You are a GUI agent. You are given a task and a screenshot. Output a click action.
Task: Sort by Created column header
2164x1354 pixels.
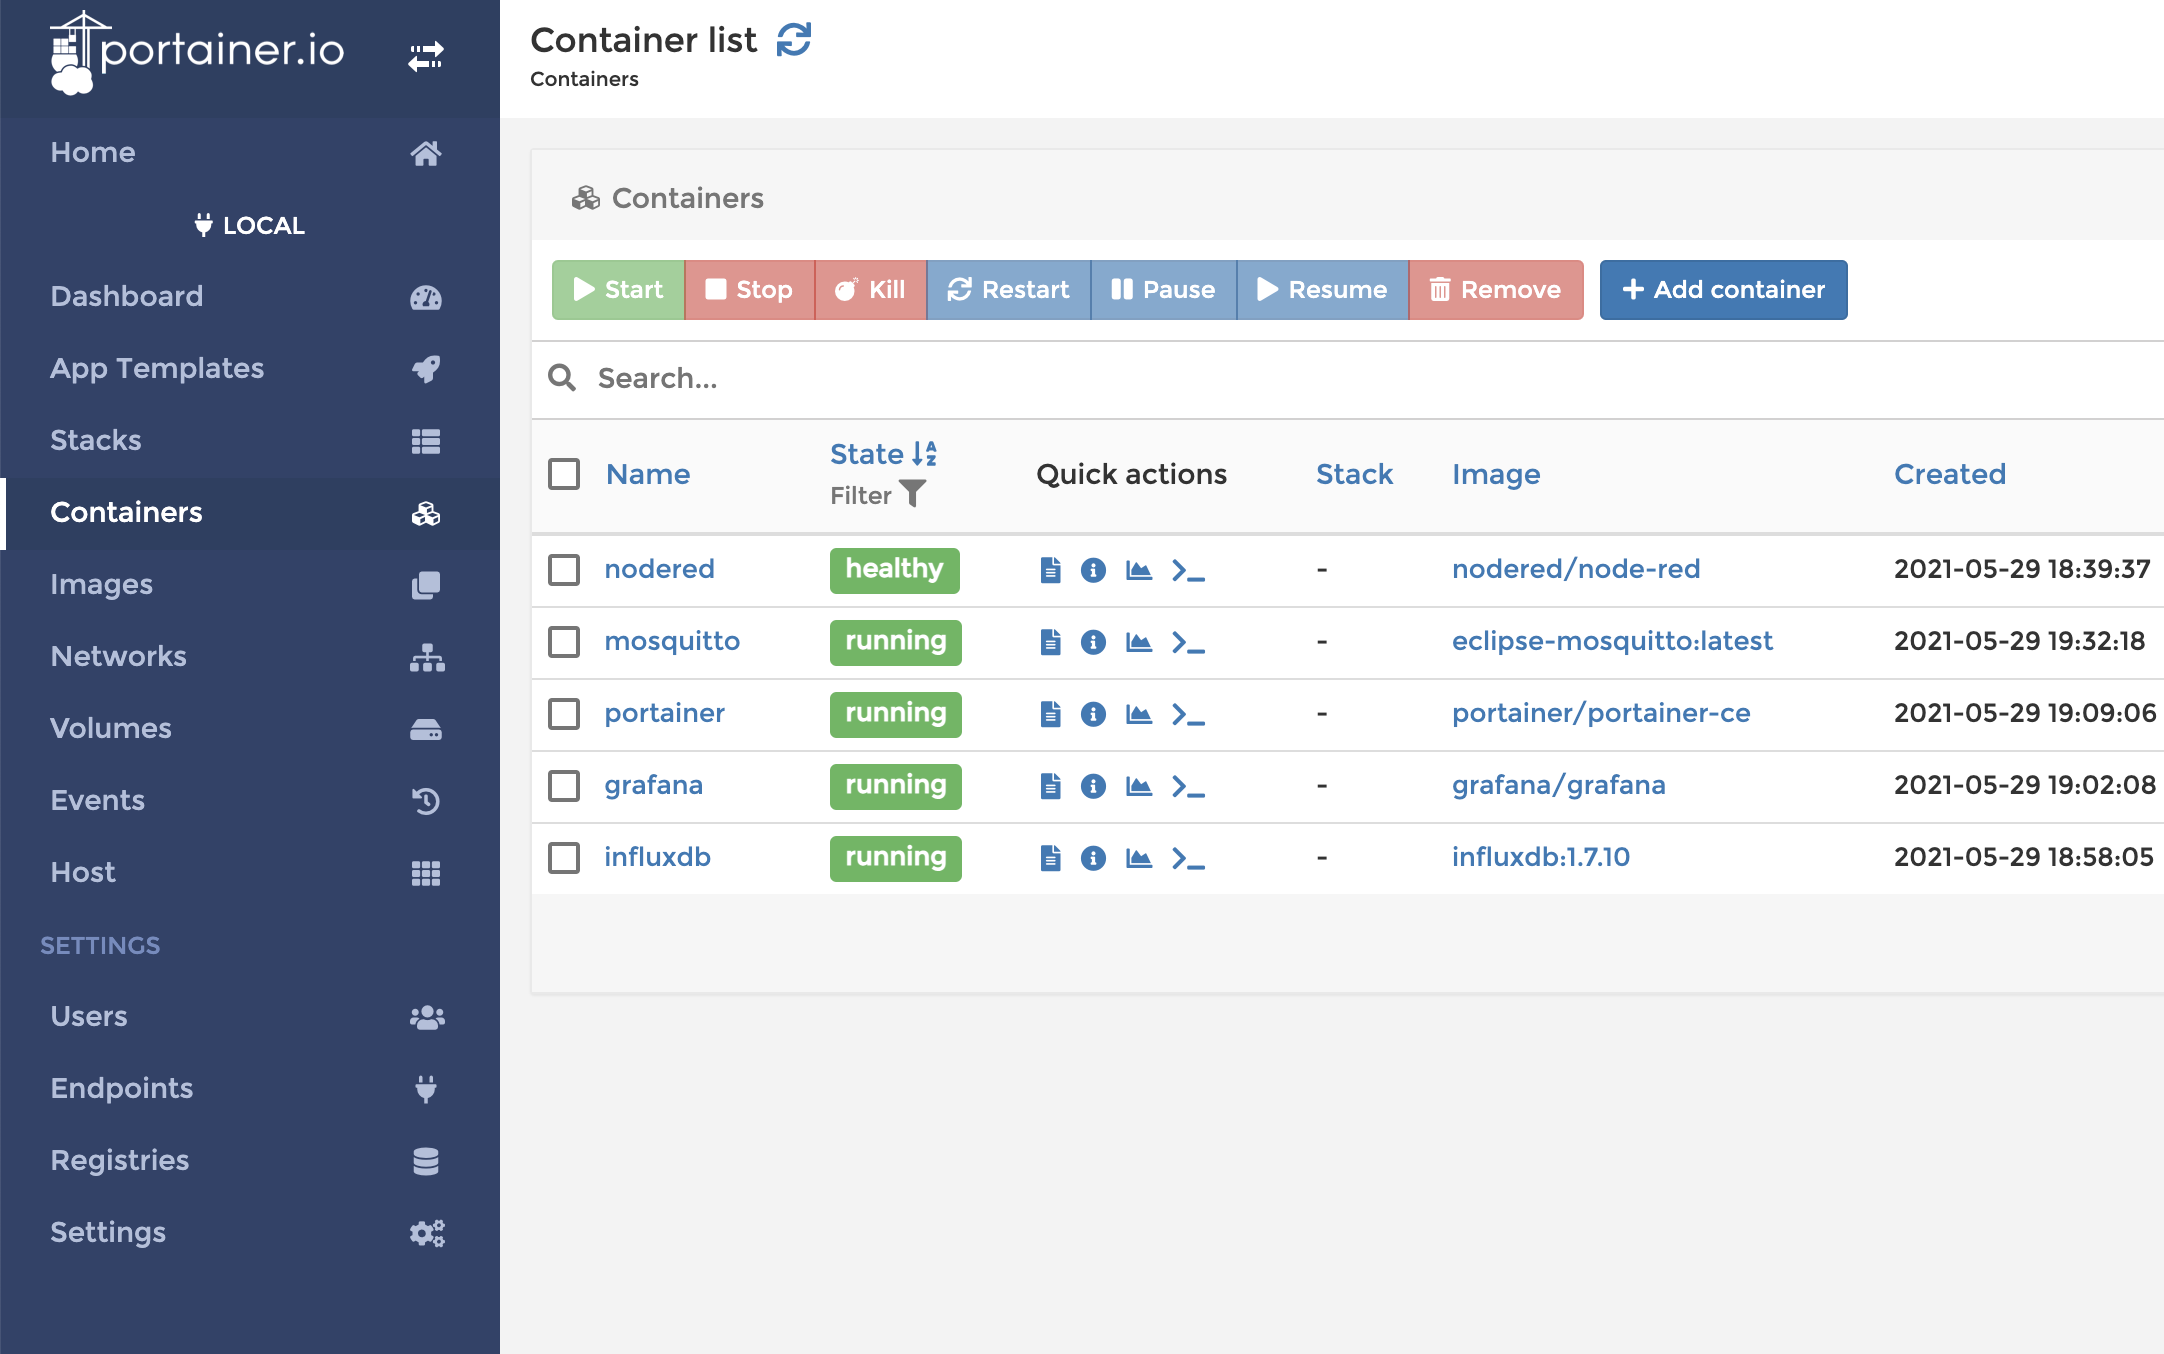click(1950, 474)
